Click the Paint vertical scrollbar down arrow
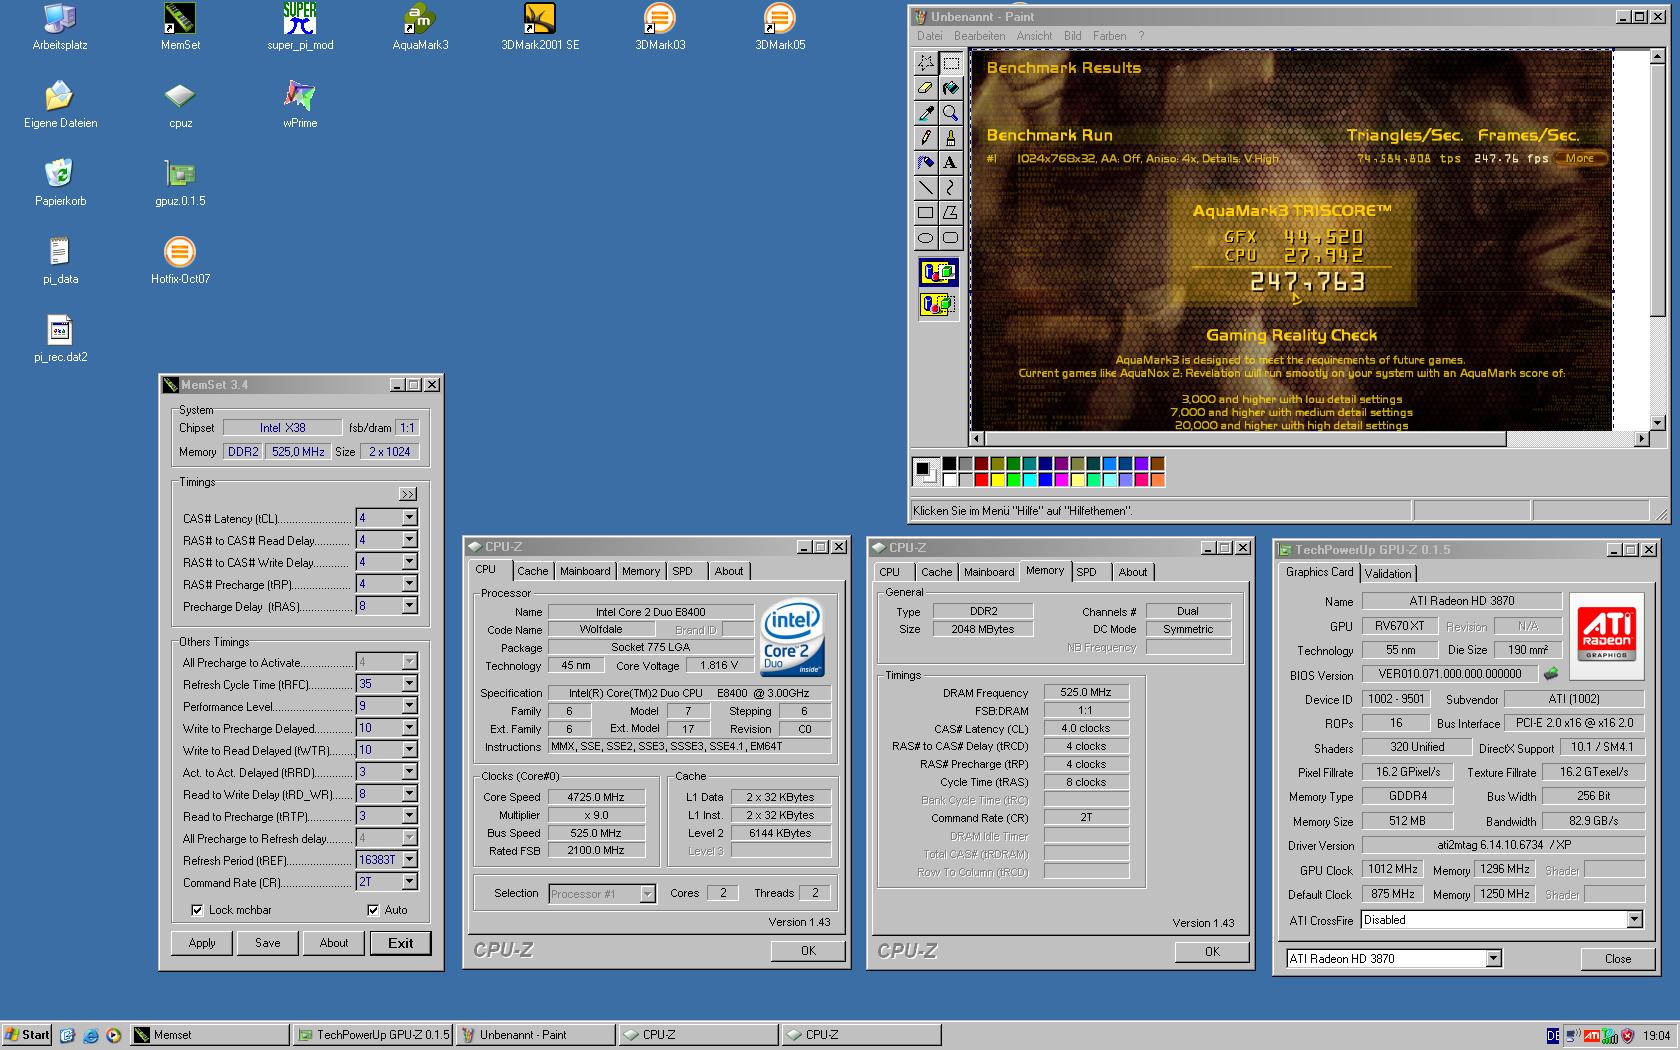This screenshot has height=1050, width=1680. (1657, 423)
